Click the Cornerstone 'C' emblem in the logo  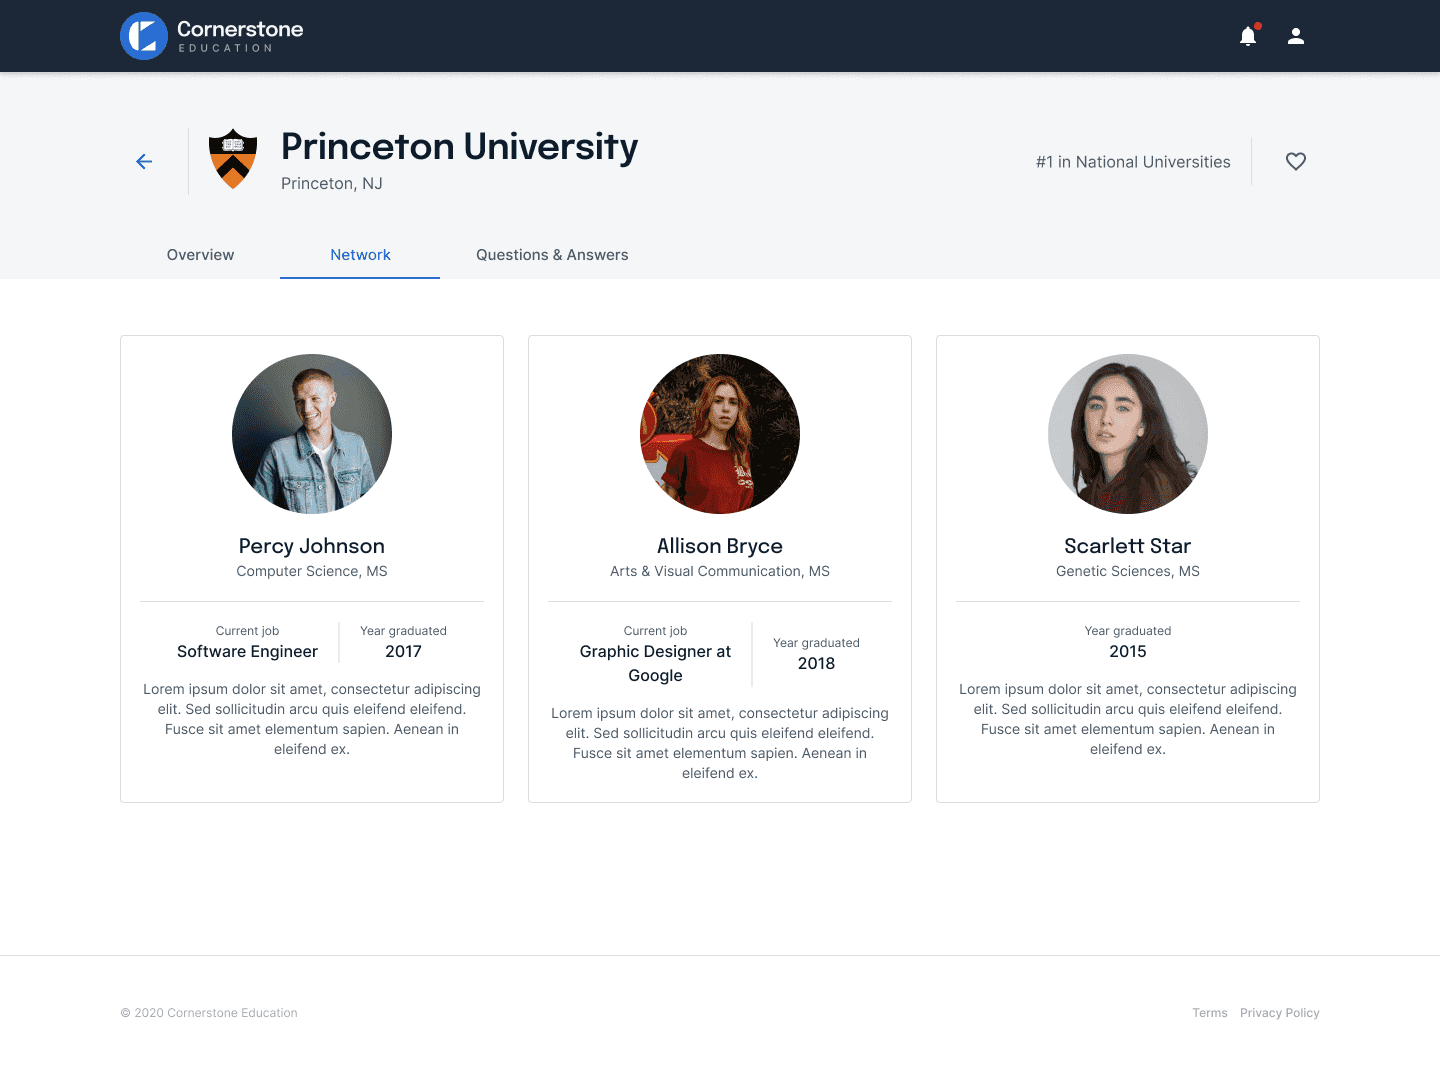142,35
